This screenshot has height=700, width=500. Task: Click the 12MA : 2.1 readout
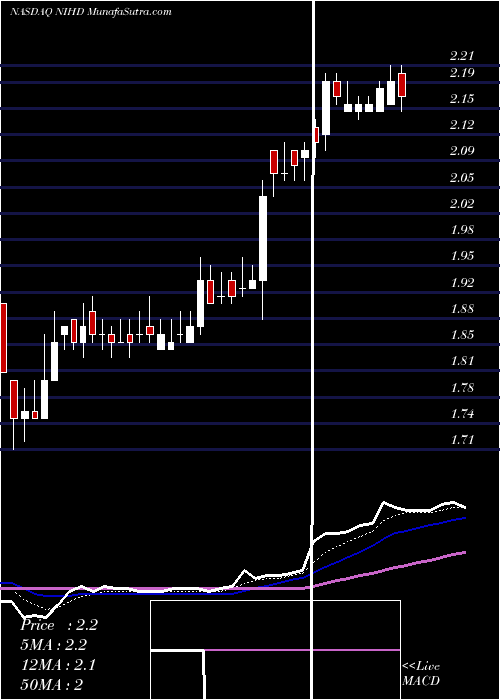pos(58,665)
